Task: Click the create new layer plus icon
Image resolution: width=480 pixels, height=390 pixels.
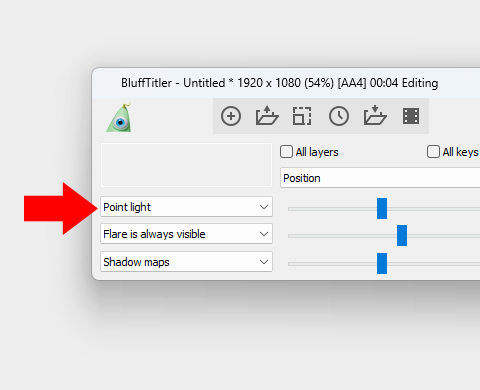Action: point(231,116)
